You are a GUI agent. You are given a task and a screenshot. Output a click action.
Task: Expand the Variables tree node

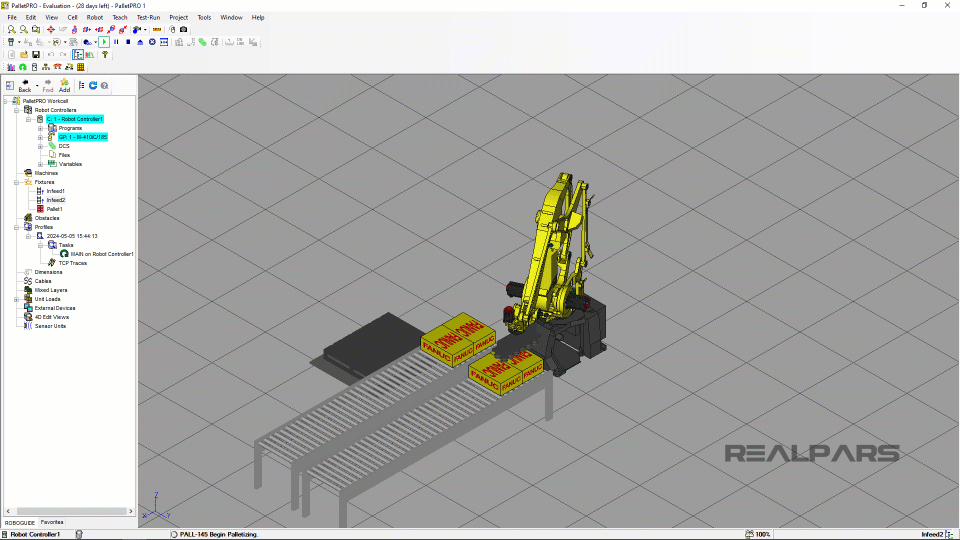[40, 164]
